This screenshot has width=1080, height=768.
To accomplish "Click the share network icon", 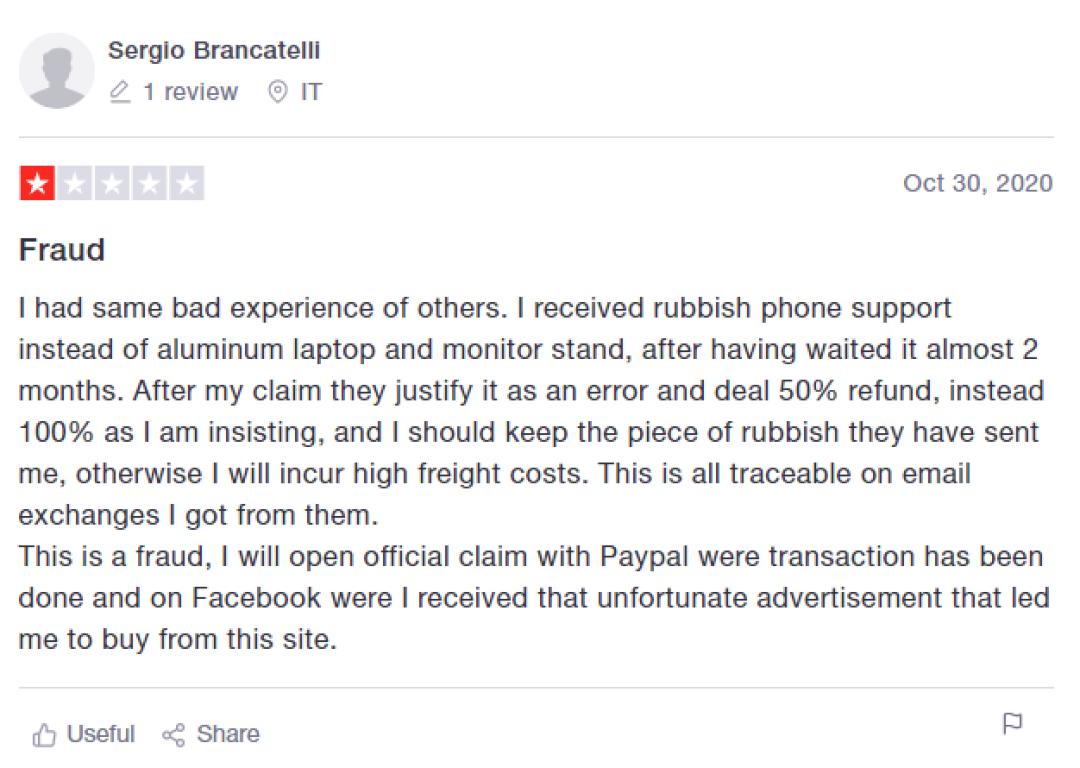I will point(173,735).
